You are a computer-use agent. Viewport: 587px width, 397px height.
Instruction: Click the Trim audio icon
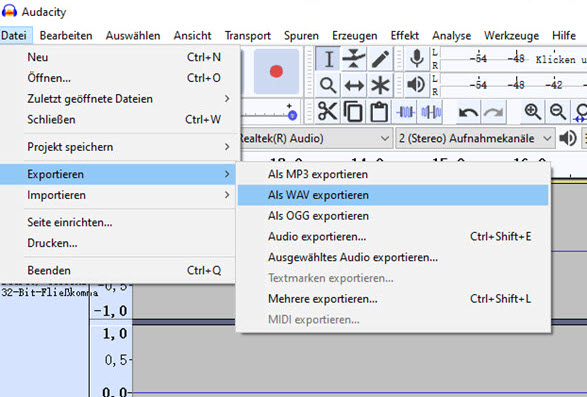(x=405, y=112)
